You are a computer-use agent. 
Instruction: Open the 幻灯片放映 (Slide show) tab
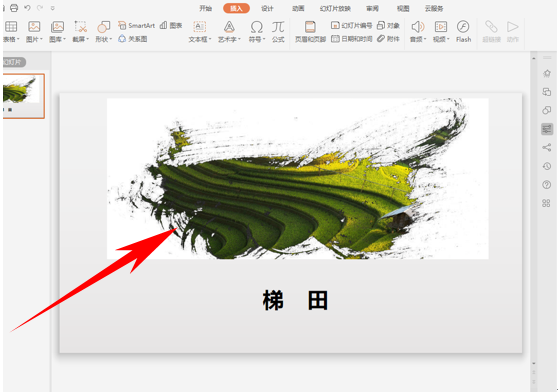tap(335, 8)
